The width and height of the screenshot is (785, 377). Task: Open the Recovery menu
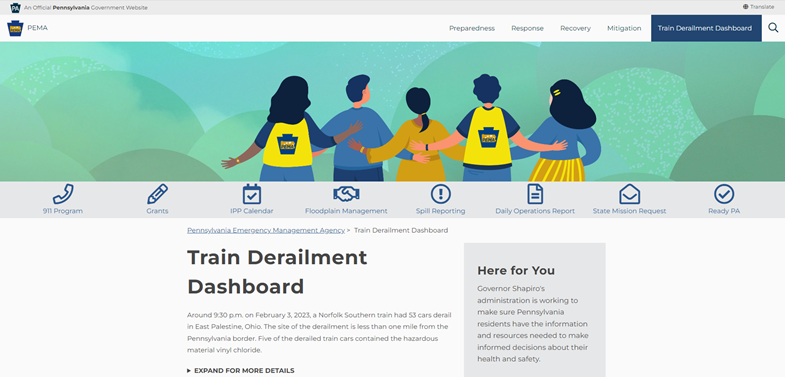(x=575, y=28)
